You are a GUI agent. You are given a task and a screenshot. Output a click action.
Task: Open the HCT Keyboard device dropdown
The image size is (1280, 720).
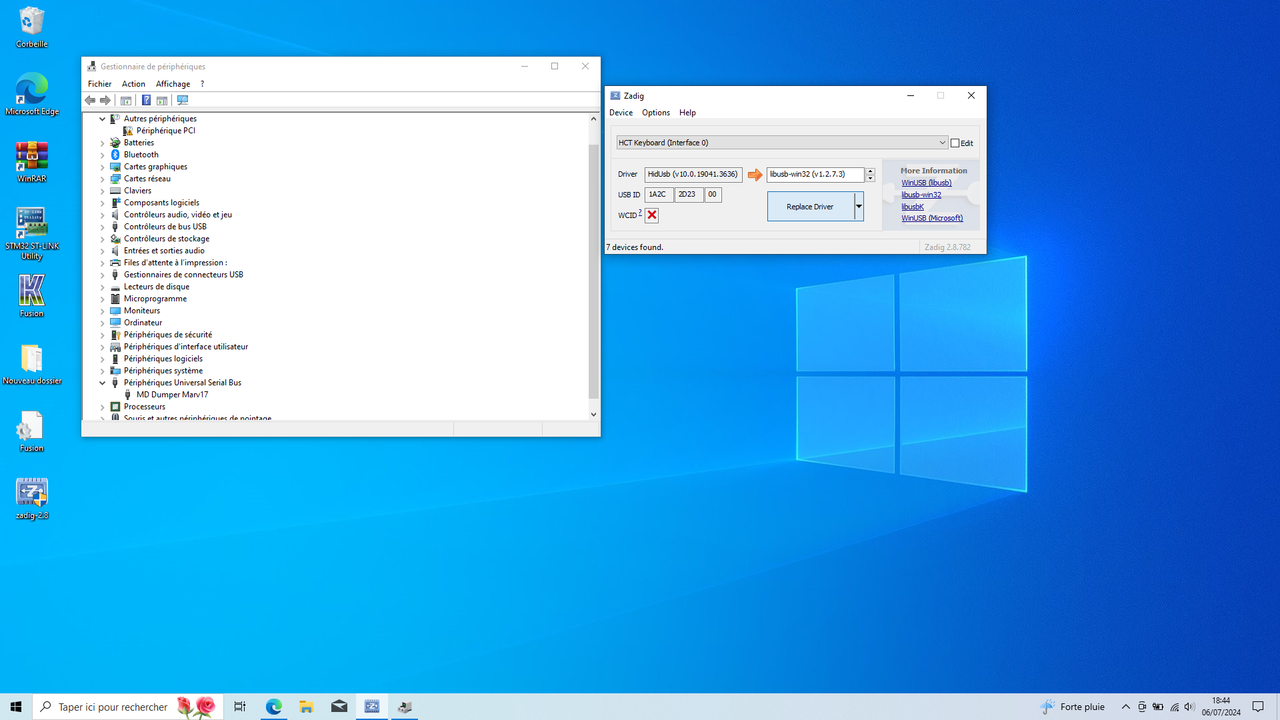[x=781, y=143]
